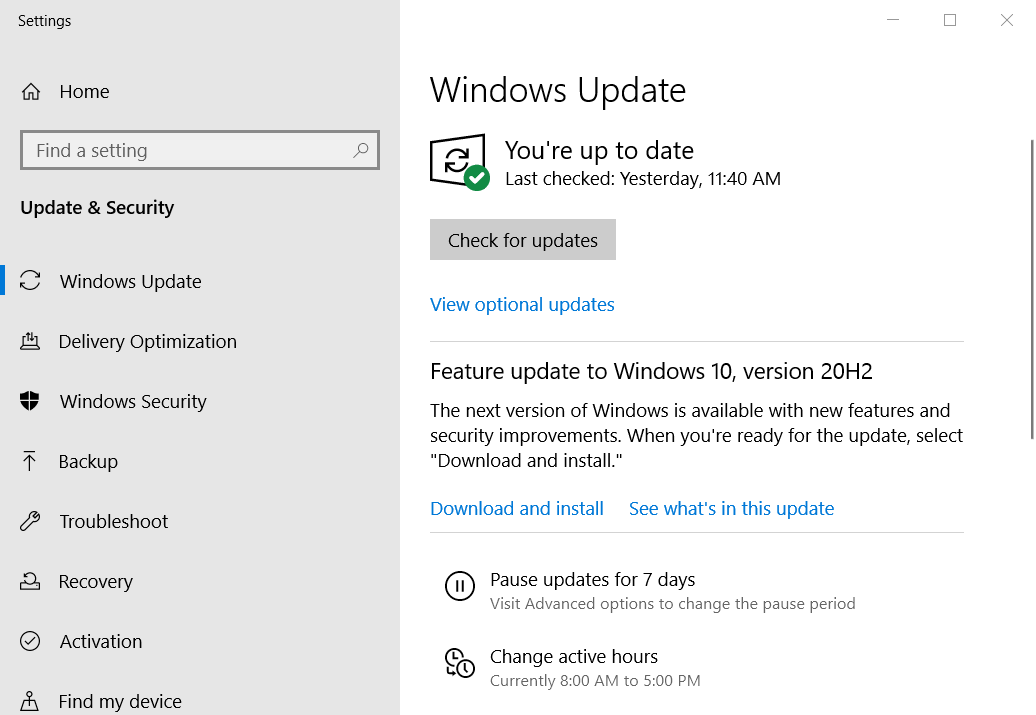Open See what's in this update

(x=731, y=508)
